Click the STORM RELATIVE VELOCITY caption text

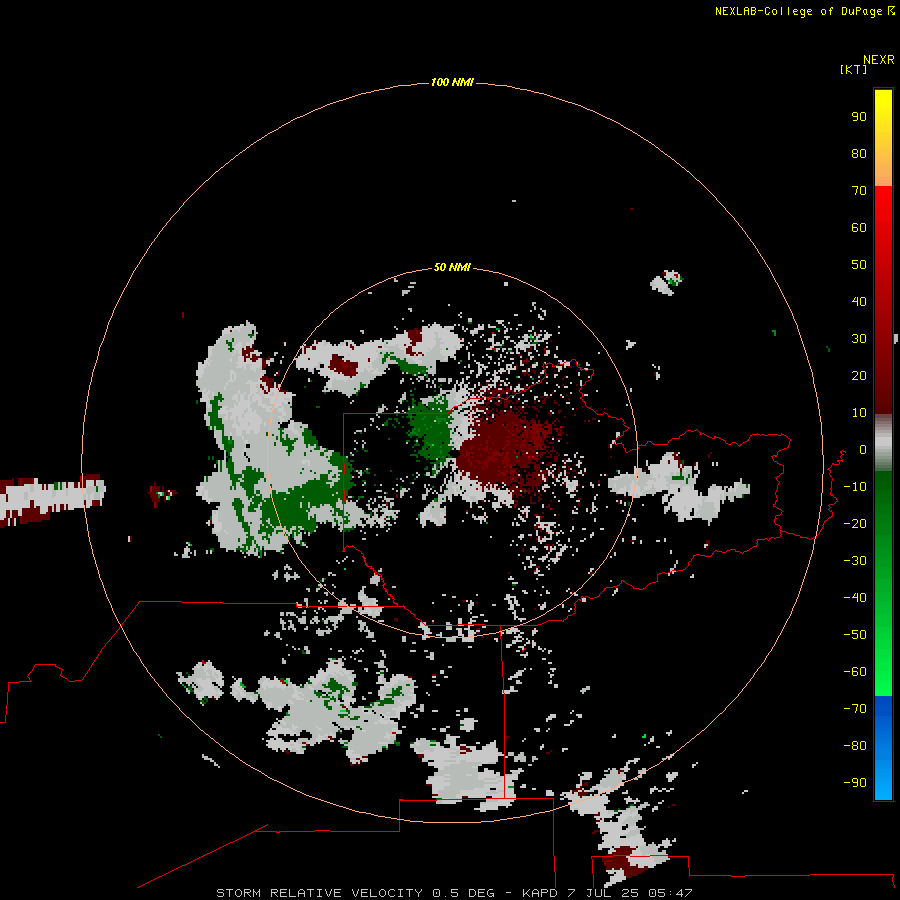coord(321,893)
